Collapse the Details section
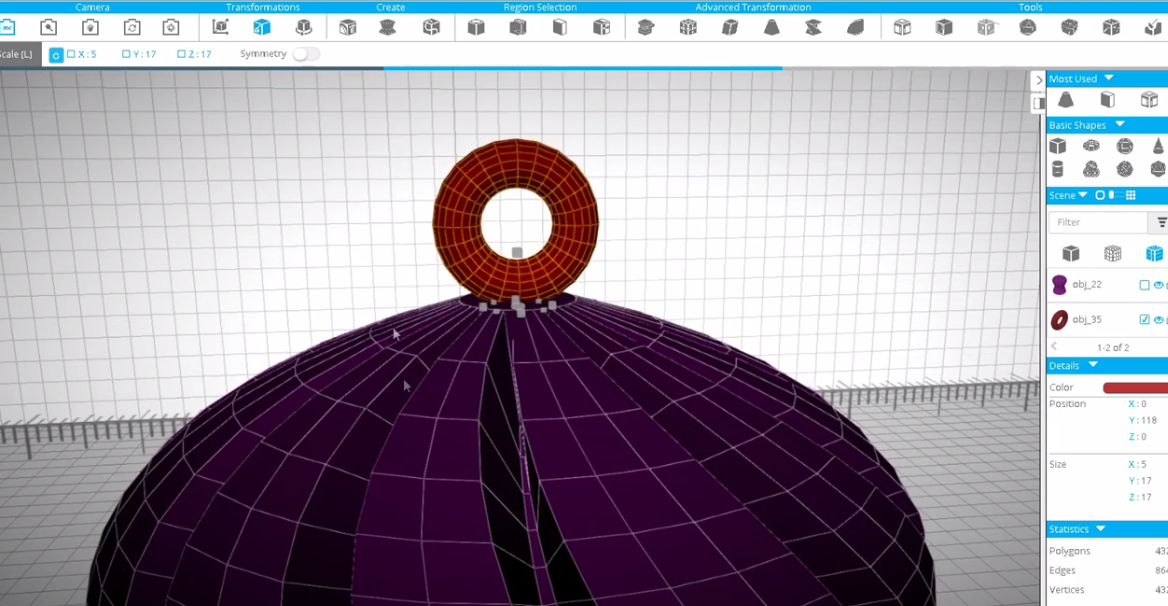 pos(1093,365)
